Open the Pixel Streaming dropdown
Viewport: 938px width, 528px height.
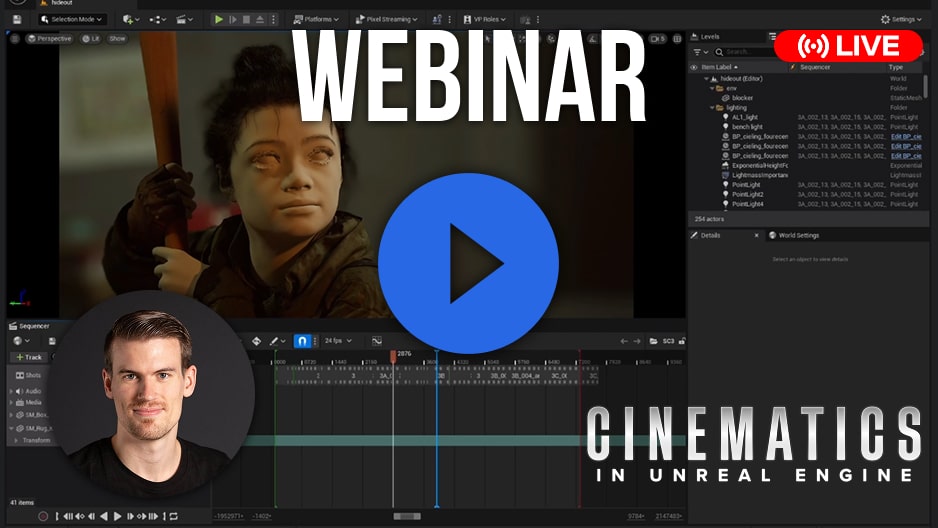tap(386, 20)
